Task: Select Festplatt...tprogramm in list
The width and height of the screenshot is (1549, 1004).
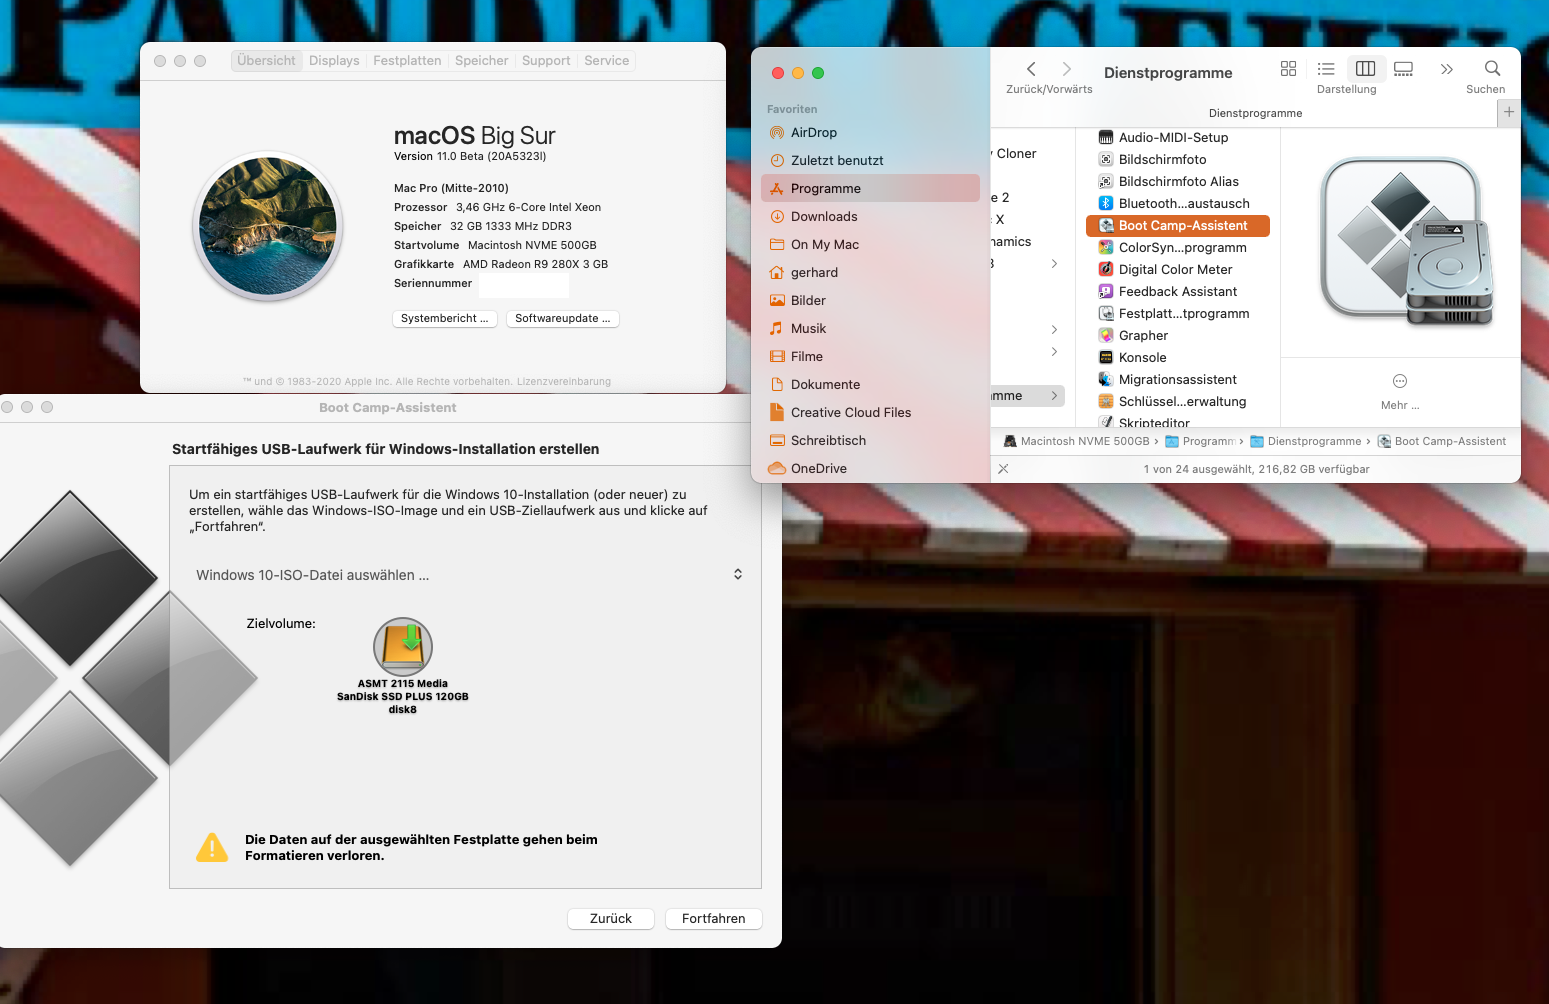Action: pos(1177,314)
